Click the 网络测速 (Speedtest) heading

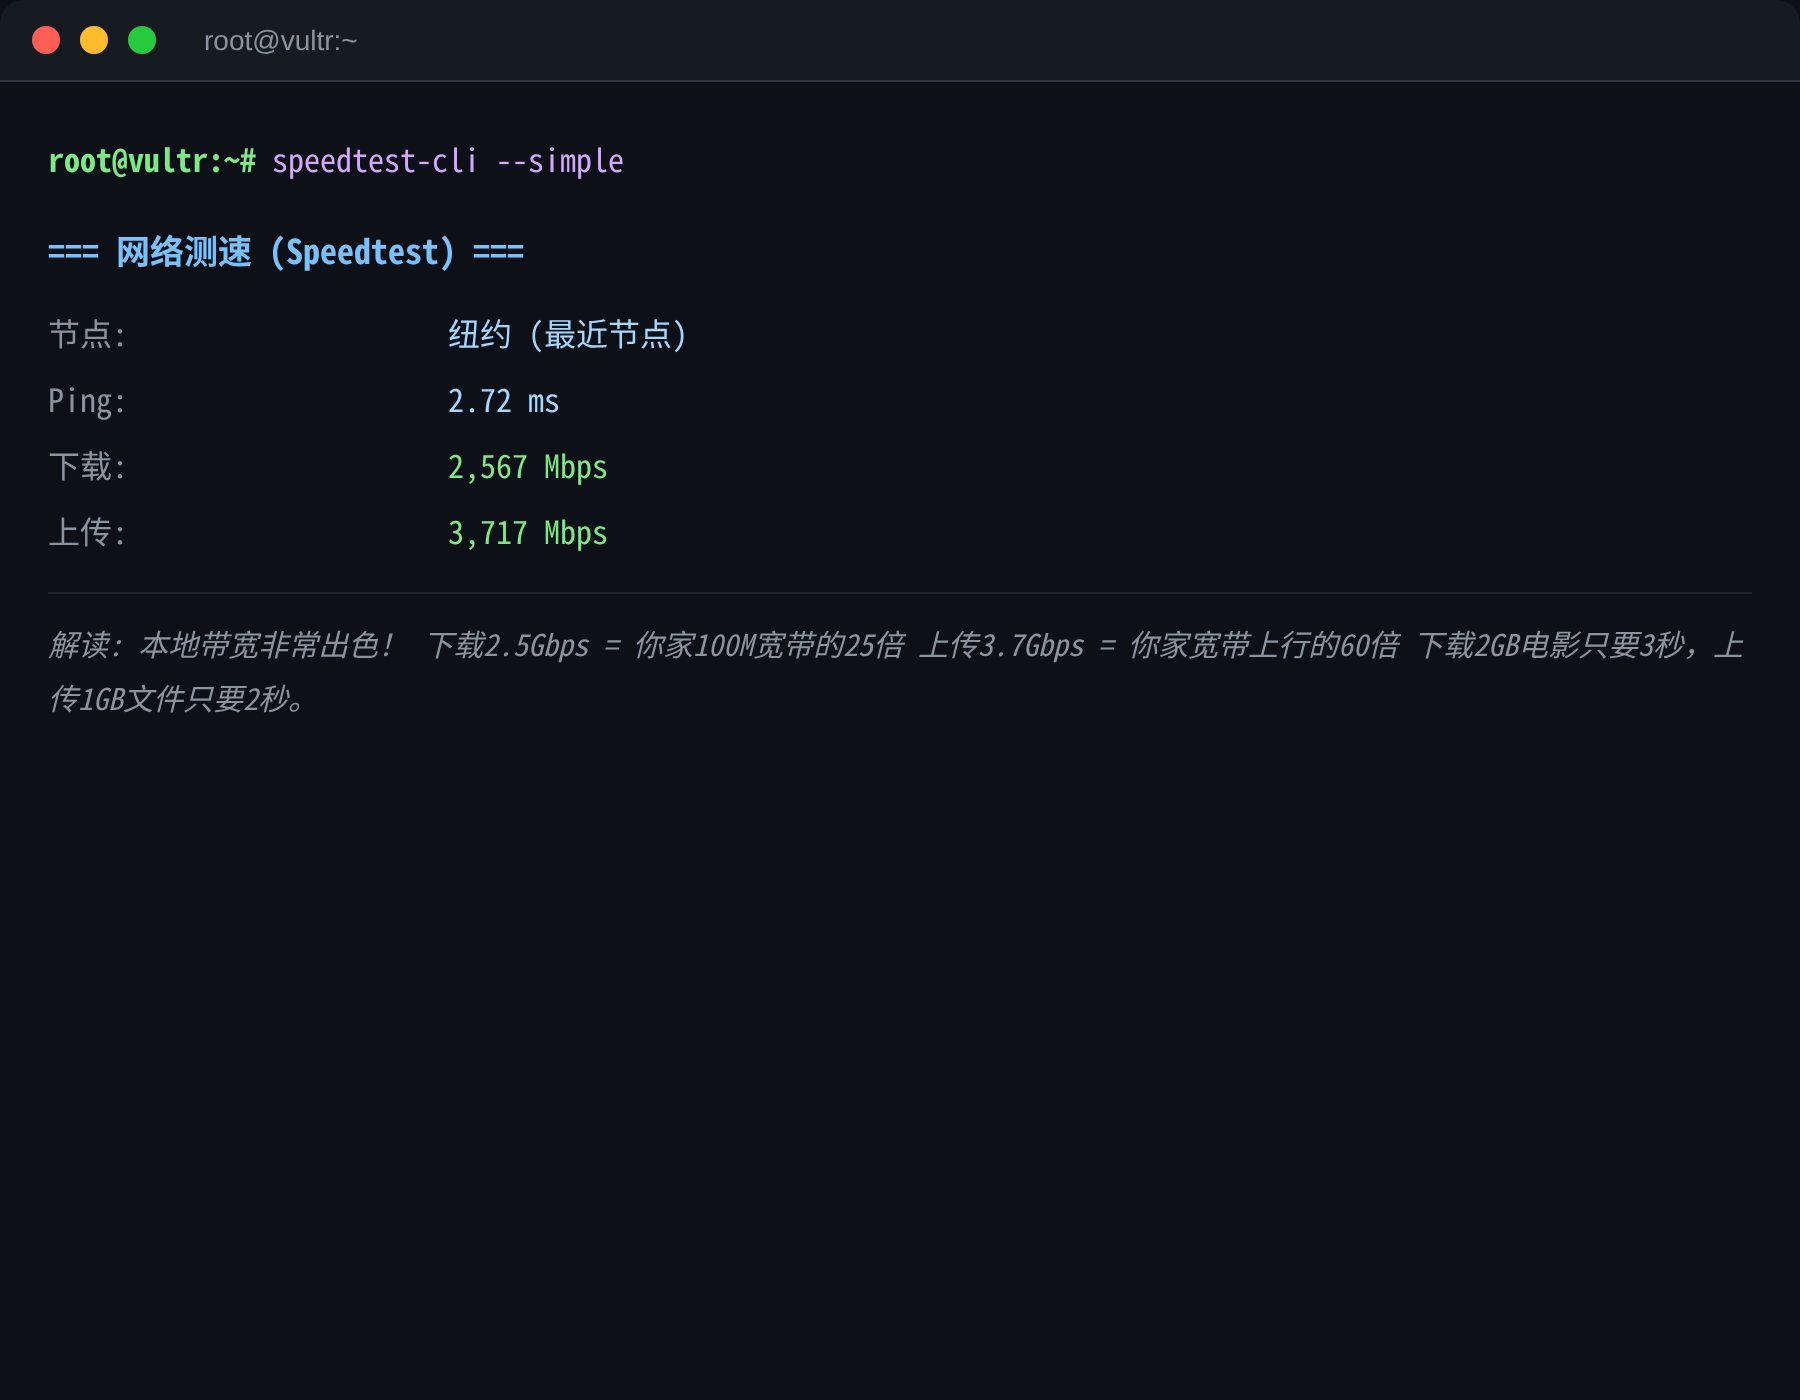point(286,252)
